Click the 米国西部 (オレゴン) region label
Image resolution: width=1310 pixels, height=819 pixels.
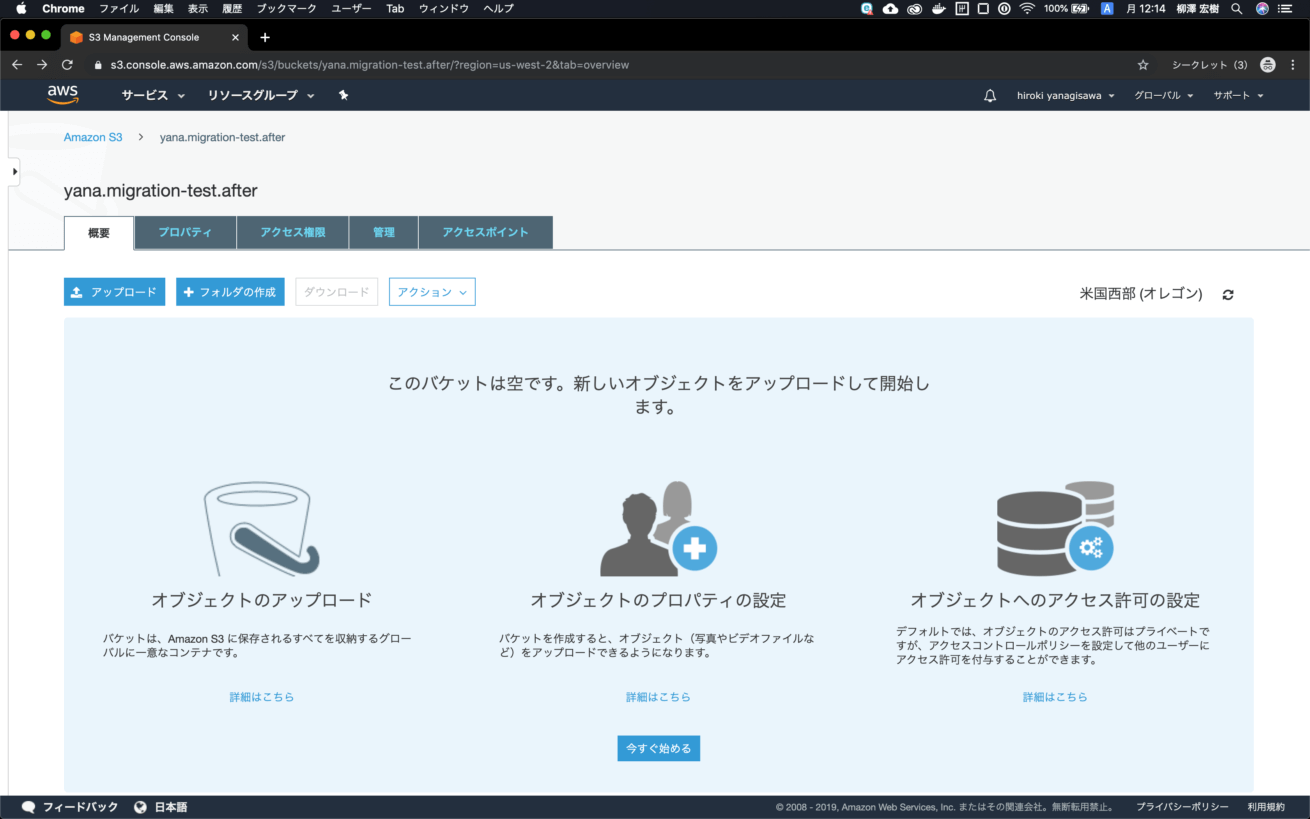[x=1141, y=294]
